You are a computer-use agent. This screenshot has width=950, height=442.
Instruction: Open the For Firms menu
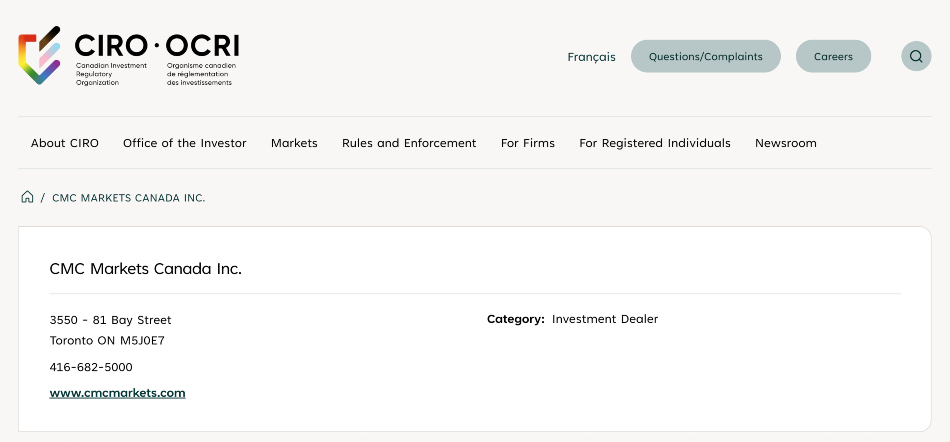click(528, 143)
